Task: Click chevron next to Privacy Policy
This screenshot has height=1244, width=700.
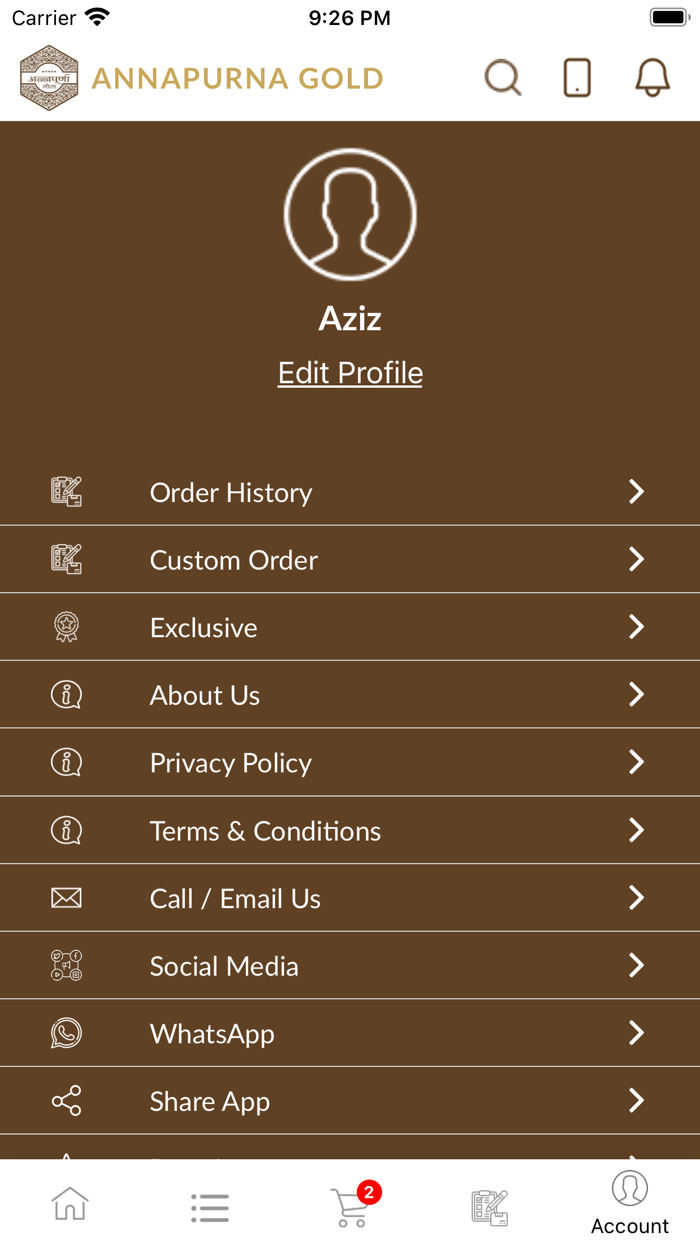Action: click(636, 762)
